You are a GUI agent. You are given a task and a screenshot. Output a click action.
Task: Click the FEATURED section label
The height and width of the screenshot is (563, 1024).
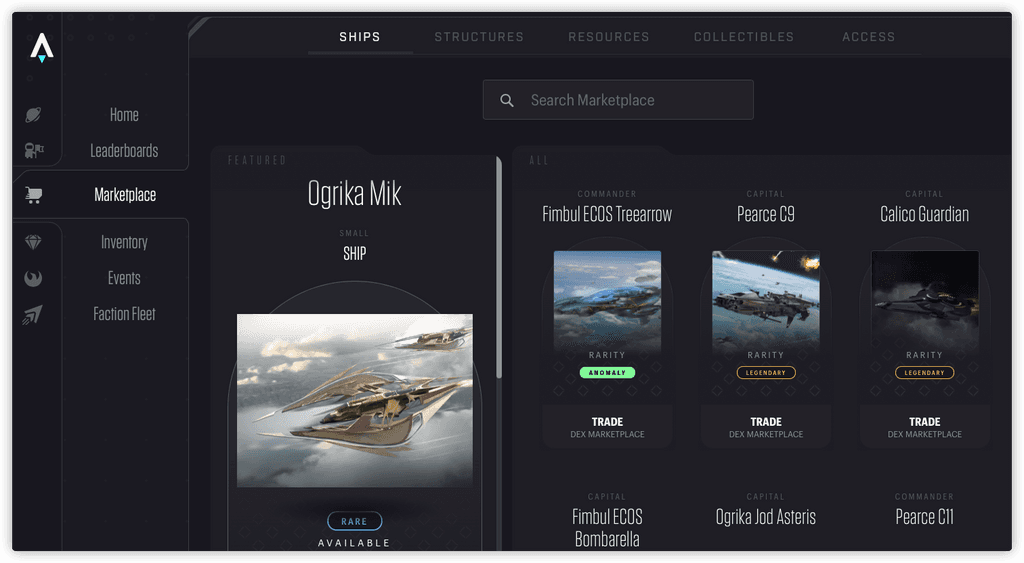[x=257, y=161]
